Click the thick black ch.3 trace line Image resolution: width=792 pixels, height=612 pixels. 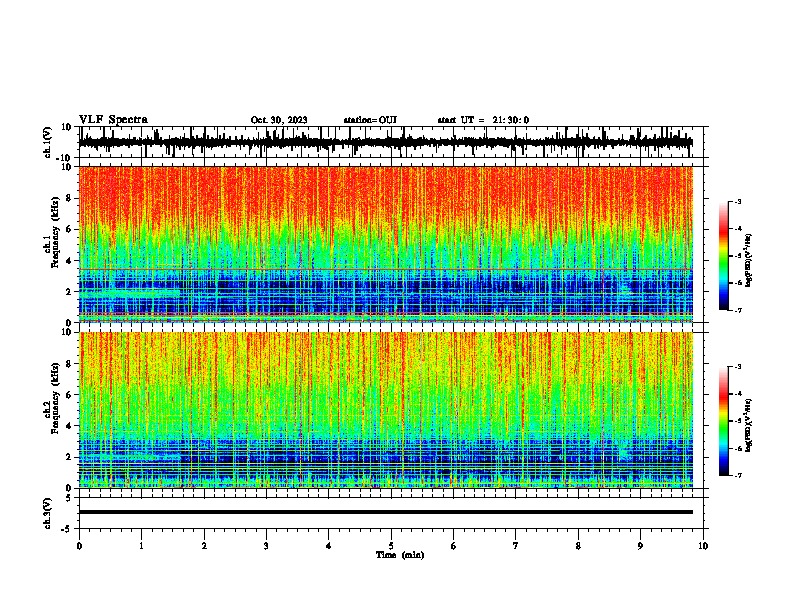point(385,512)
